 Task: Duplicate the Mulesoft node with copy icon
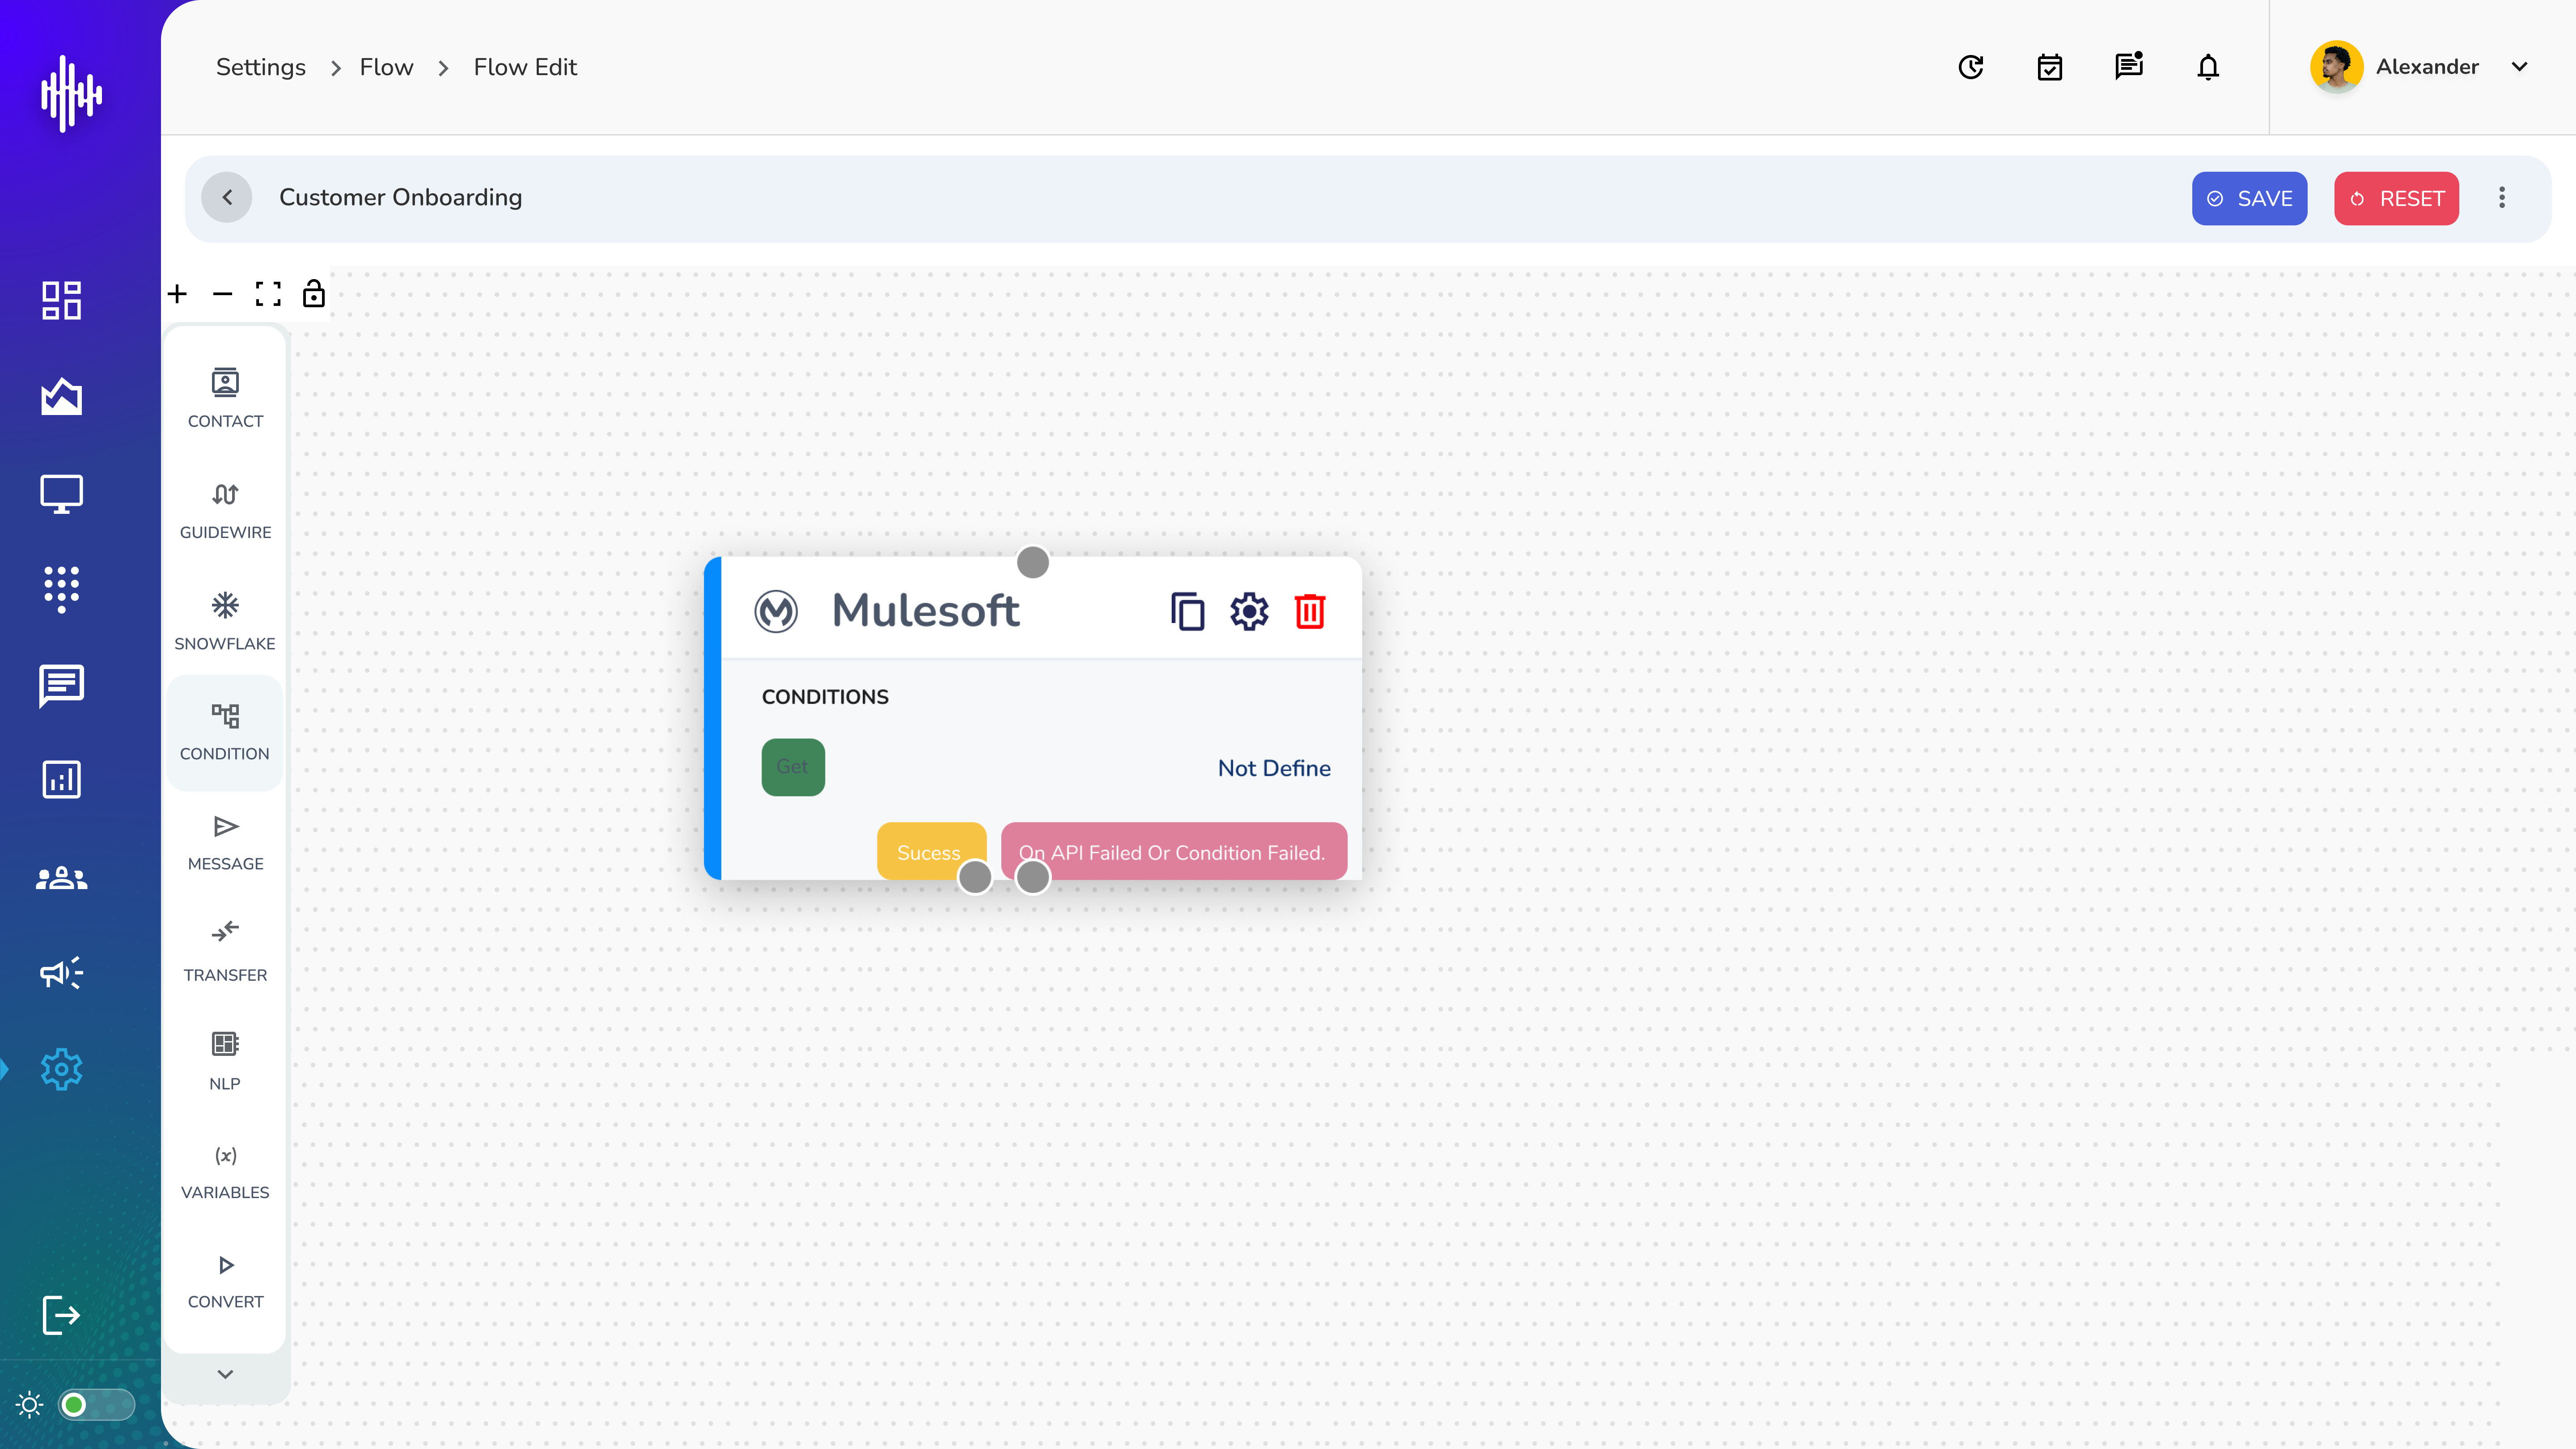coord(1187,611)
